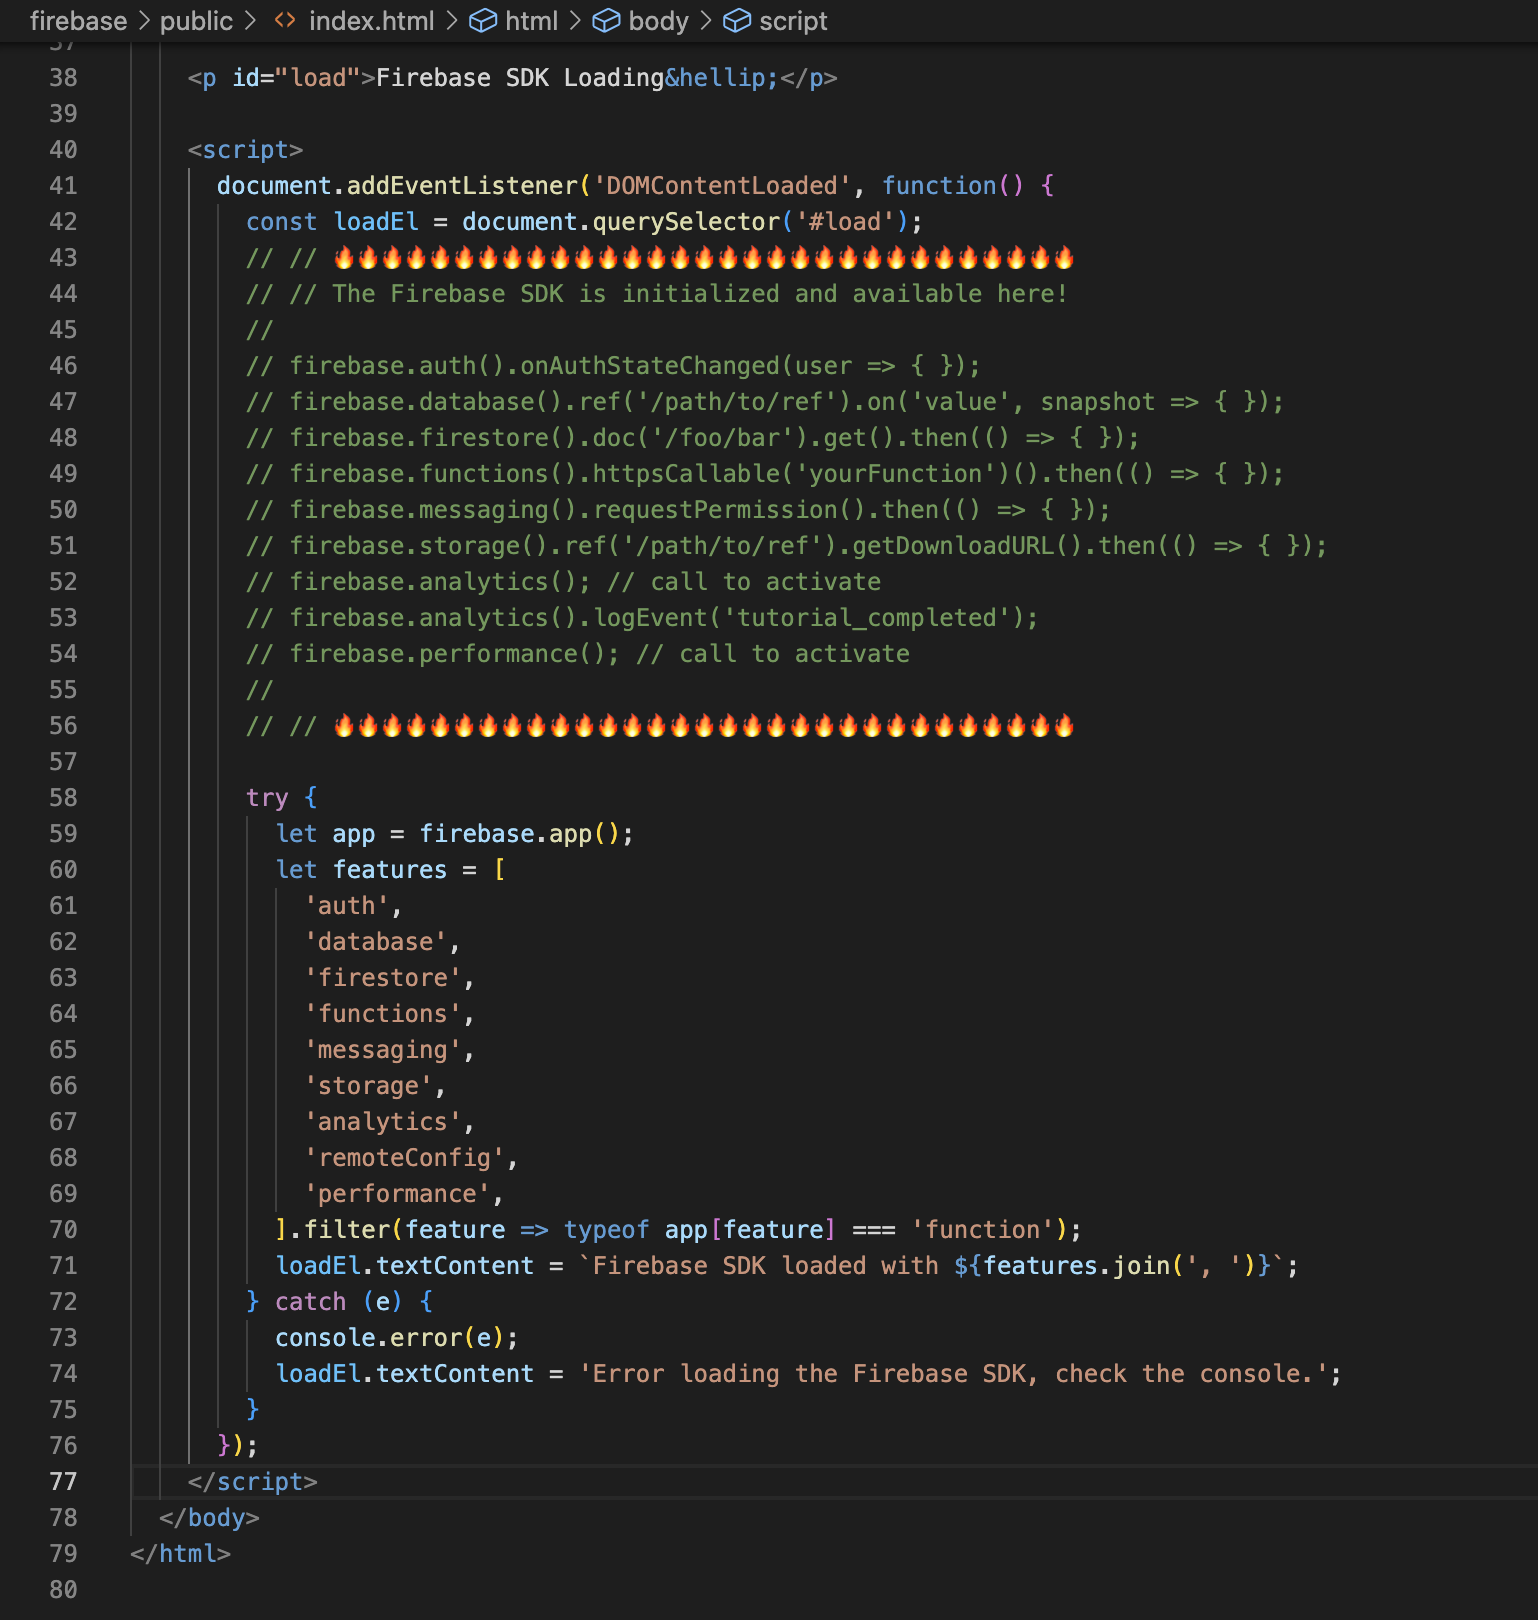Screen dimensions: 1538x1620
Task: Open the body breadcrumb symbol
Action: (x=658, y=21)
